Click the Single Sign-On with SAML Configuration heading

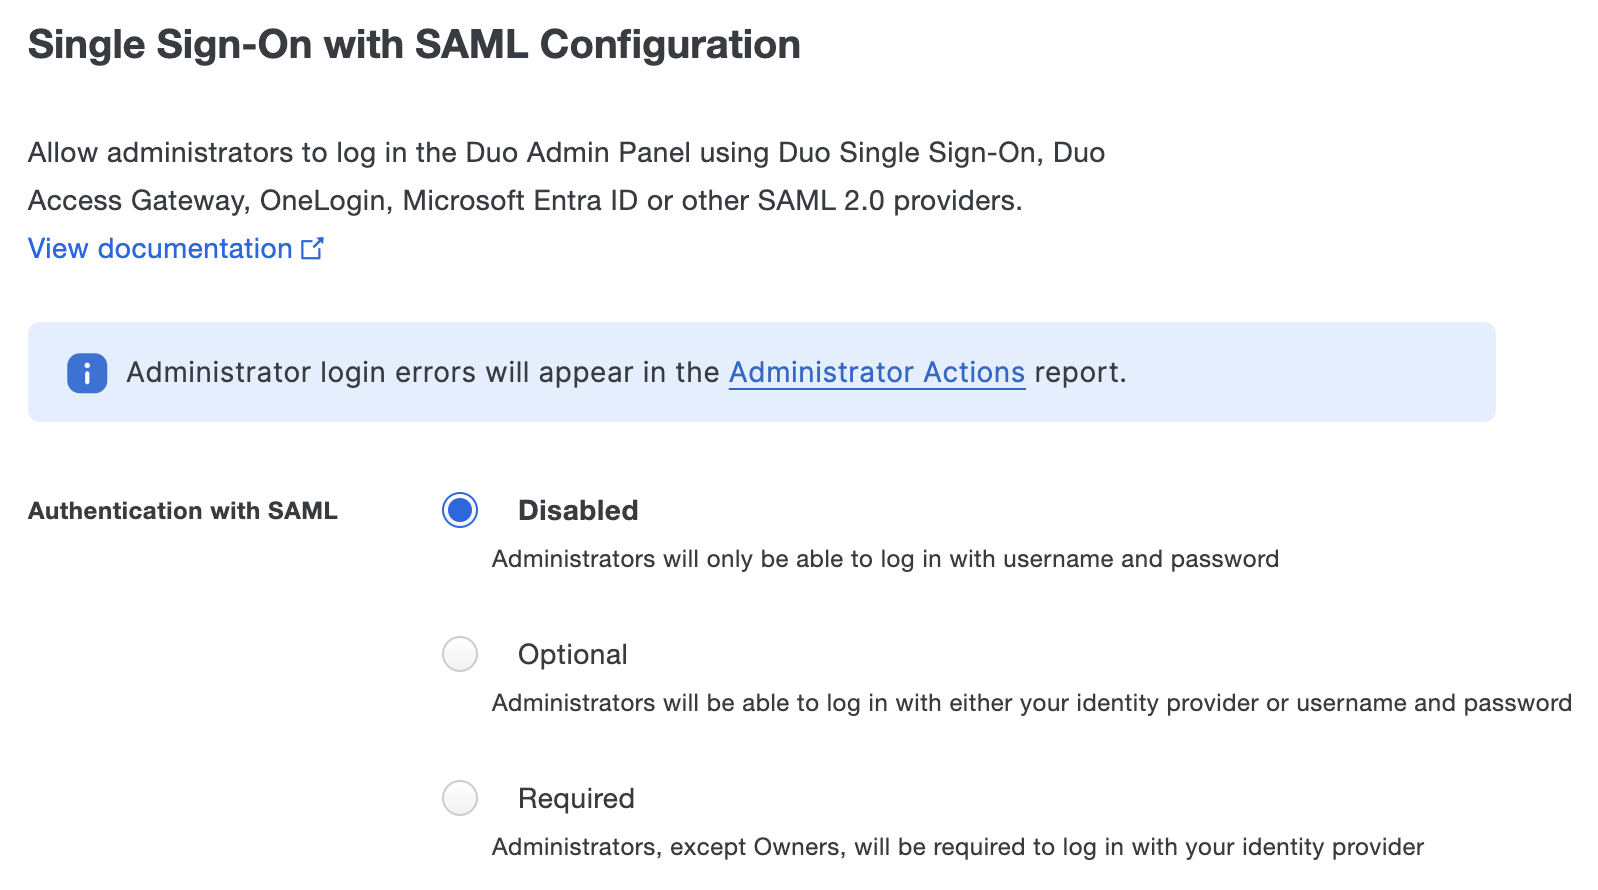pyautogui.click(x=414, y=43)
